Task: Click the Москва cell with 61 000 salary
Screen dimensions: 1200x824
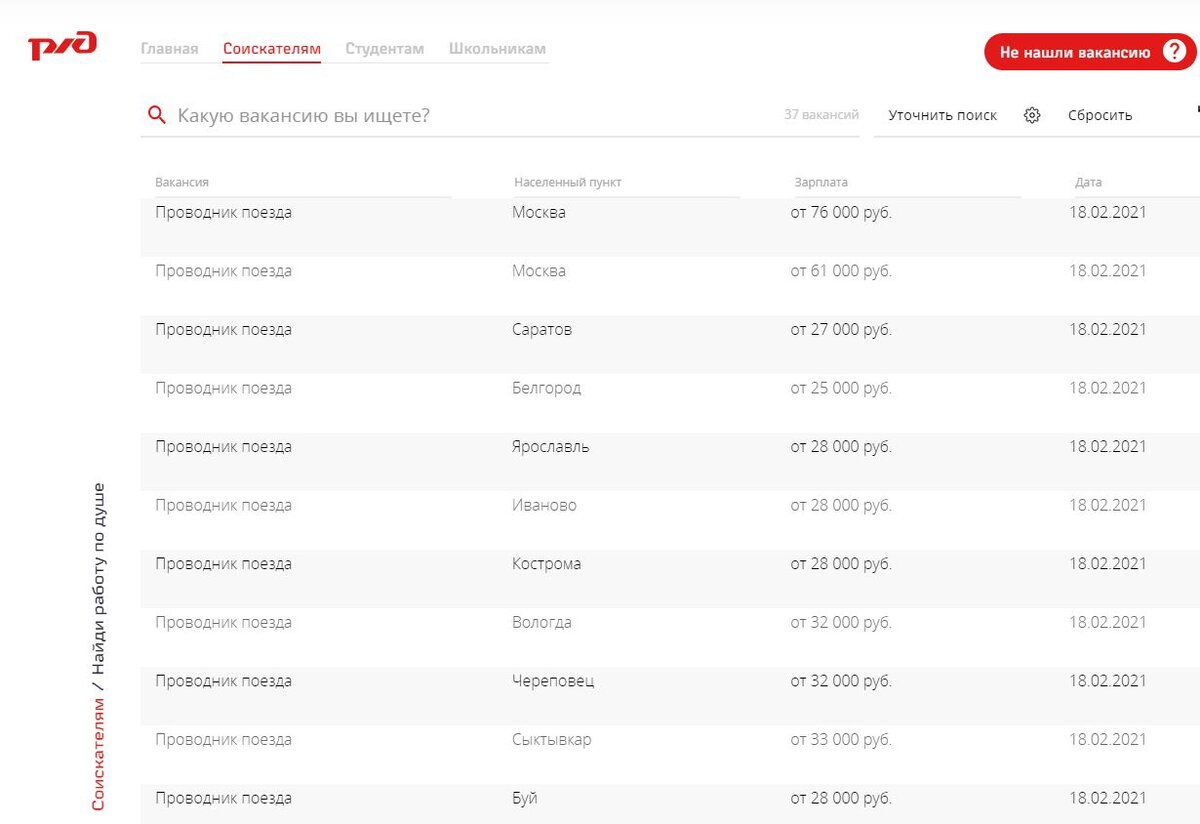Action: coord(539,271)
